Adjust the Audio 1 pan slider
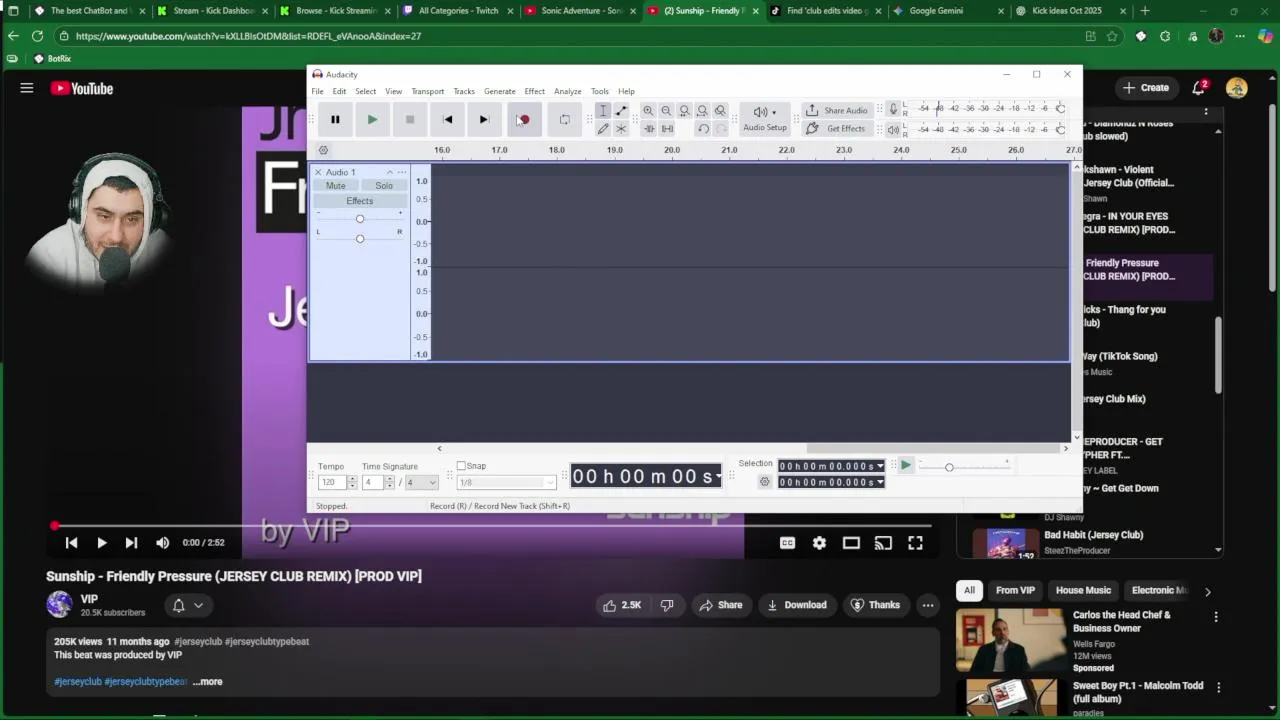The height and width of the screenshot is (720, 1280). point(360,238)
